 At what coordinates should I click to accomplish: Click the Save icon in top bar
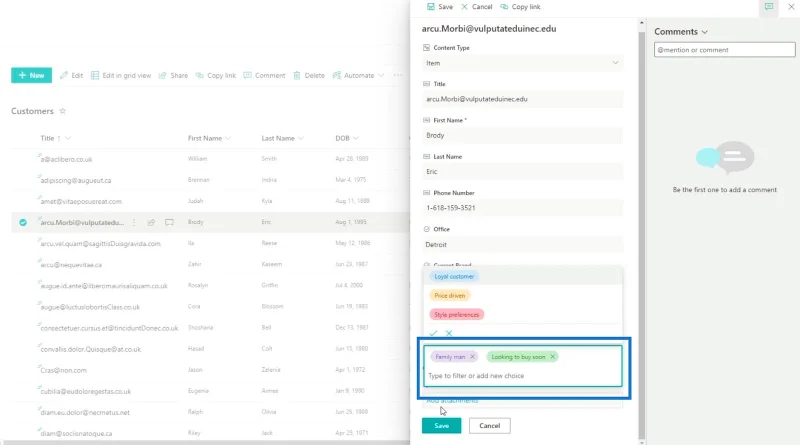(431, 7)
